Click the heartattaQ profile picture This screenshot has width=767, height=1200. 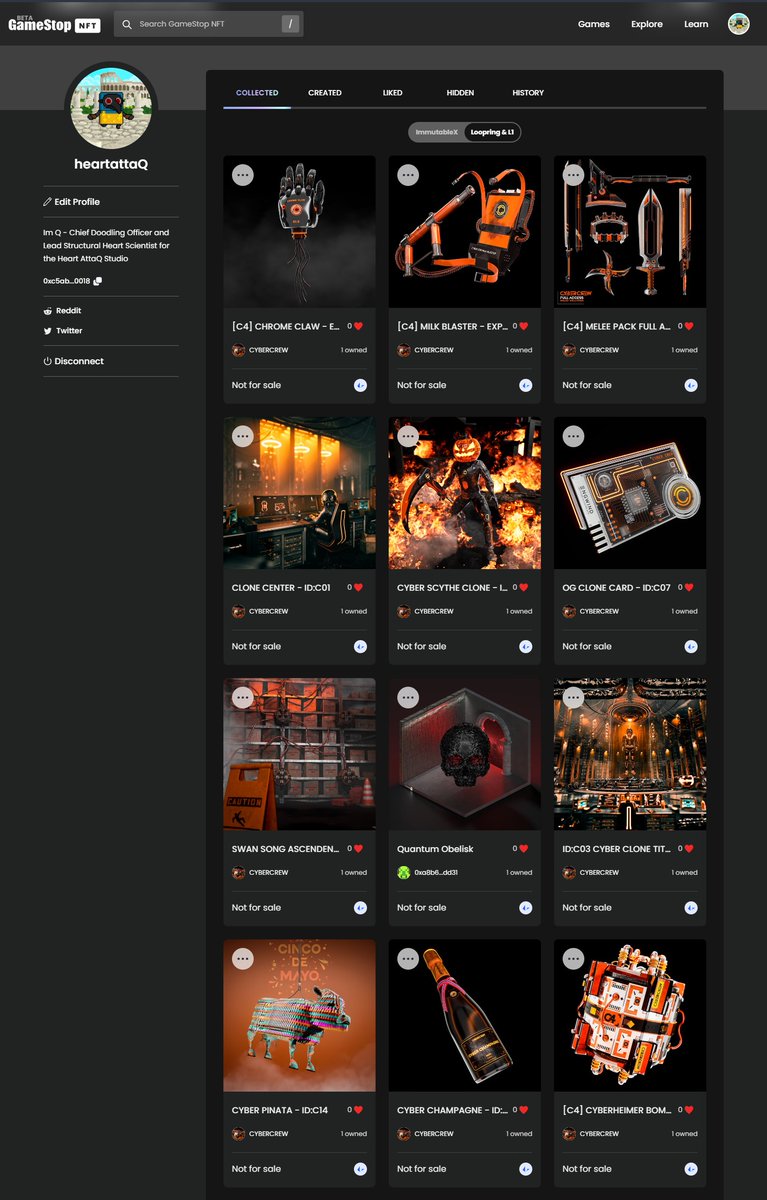point(111,108)
